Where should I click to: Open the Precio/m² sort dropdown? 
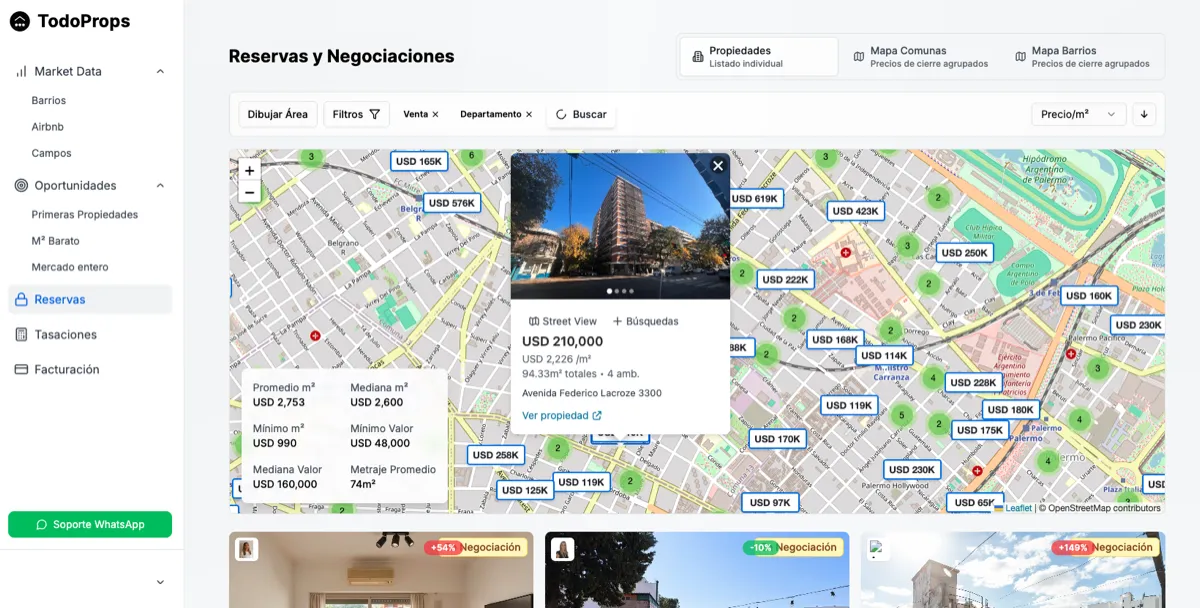point(1078,114)
